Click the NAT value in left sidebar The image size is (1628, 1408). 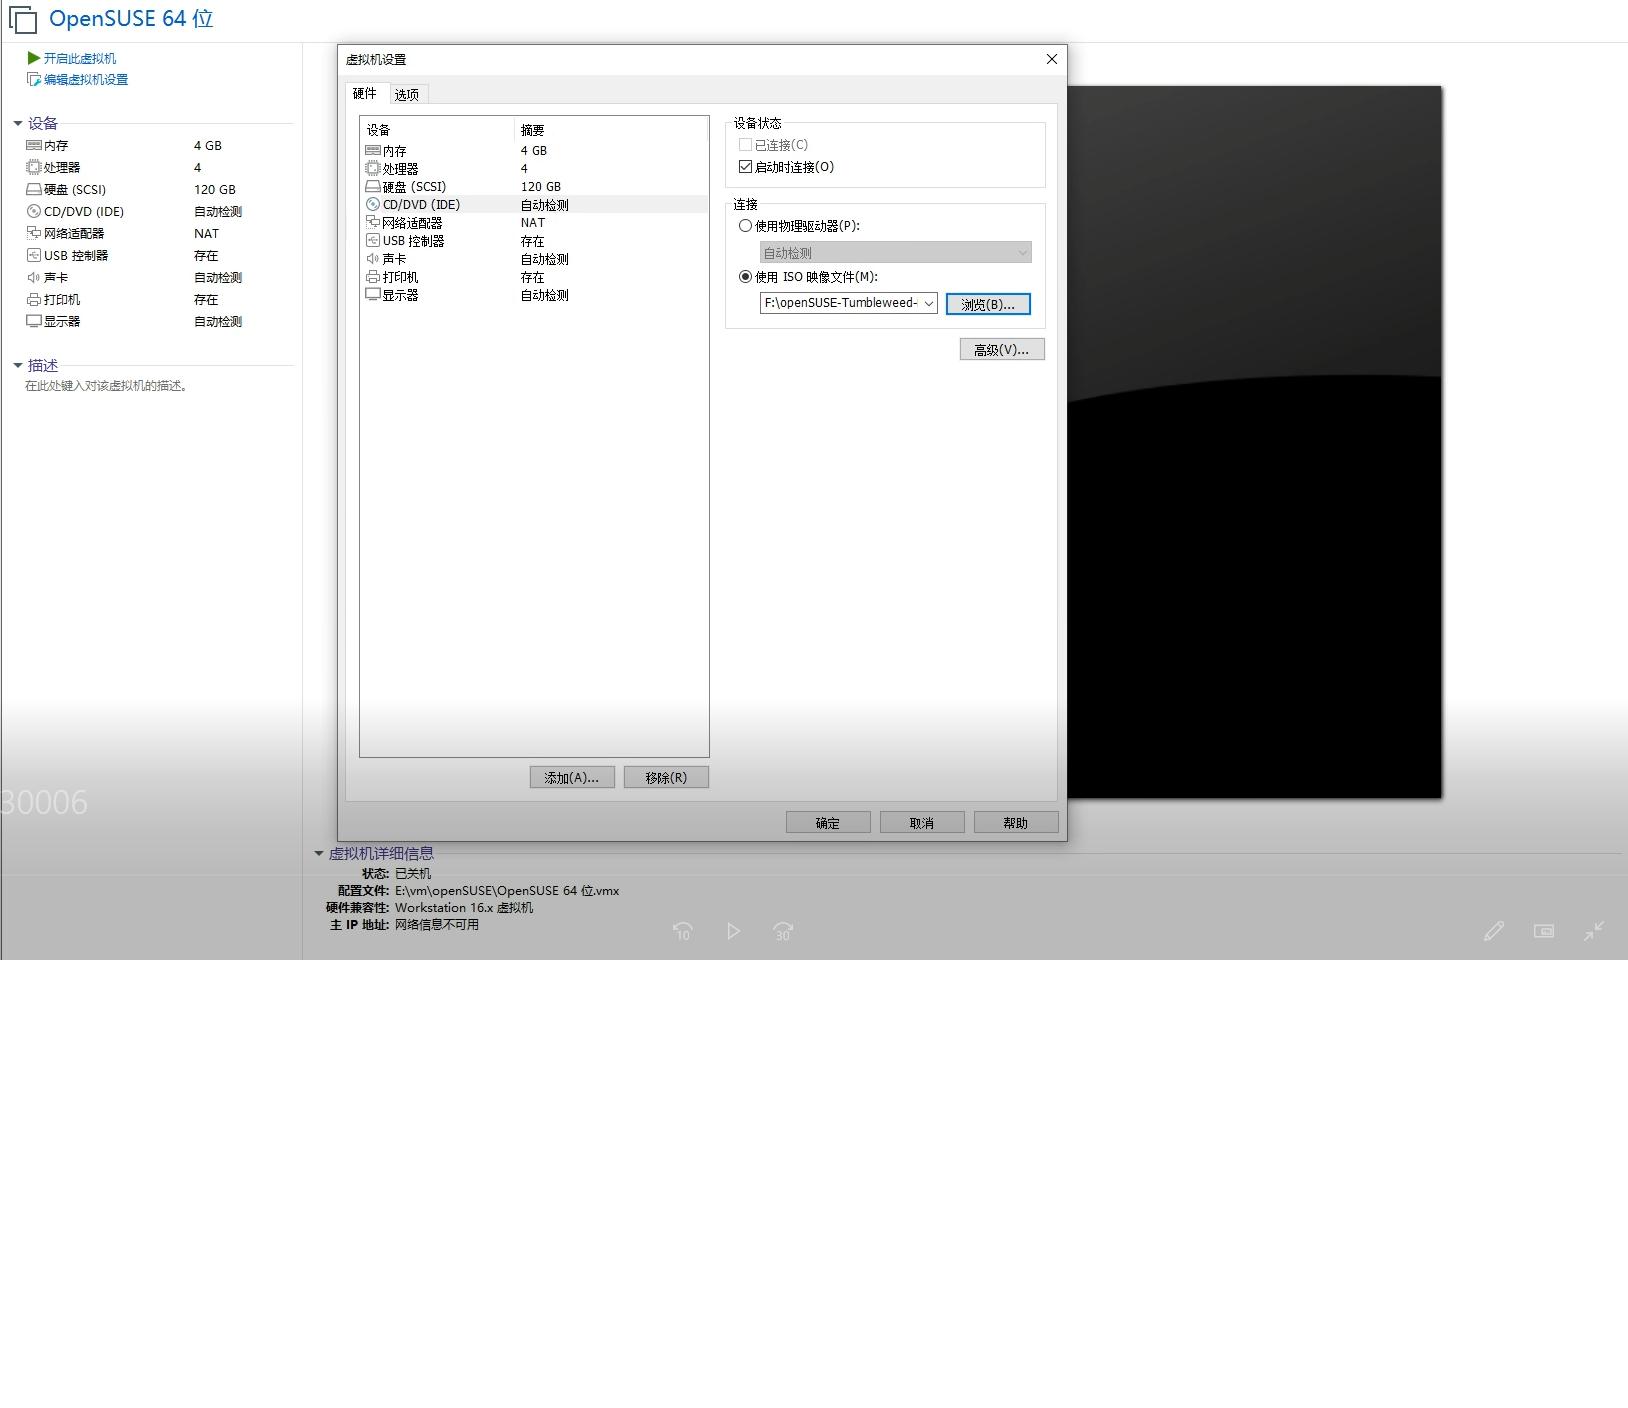click(x=206, y=233)
